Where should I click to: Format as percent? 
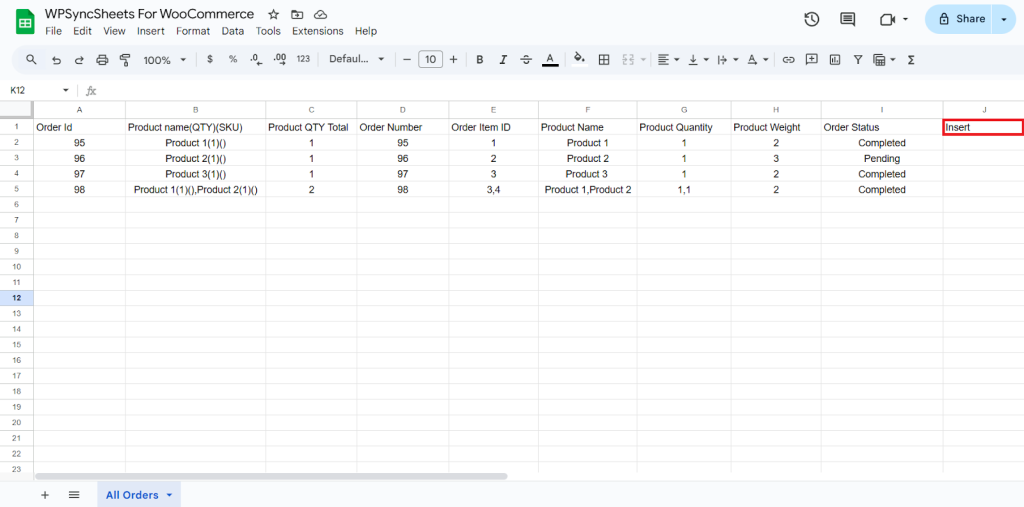click(233, 59)
